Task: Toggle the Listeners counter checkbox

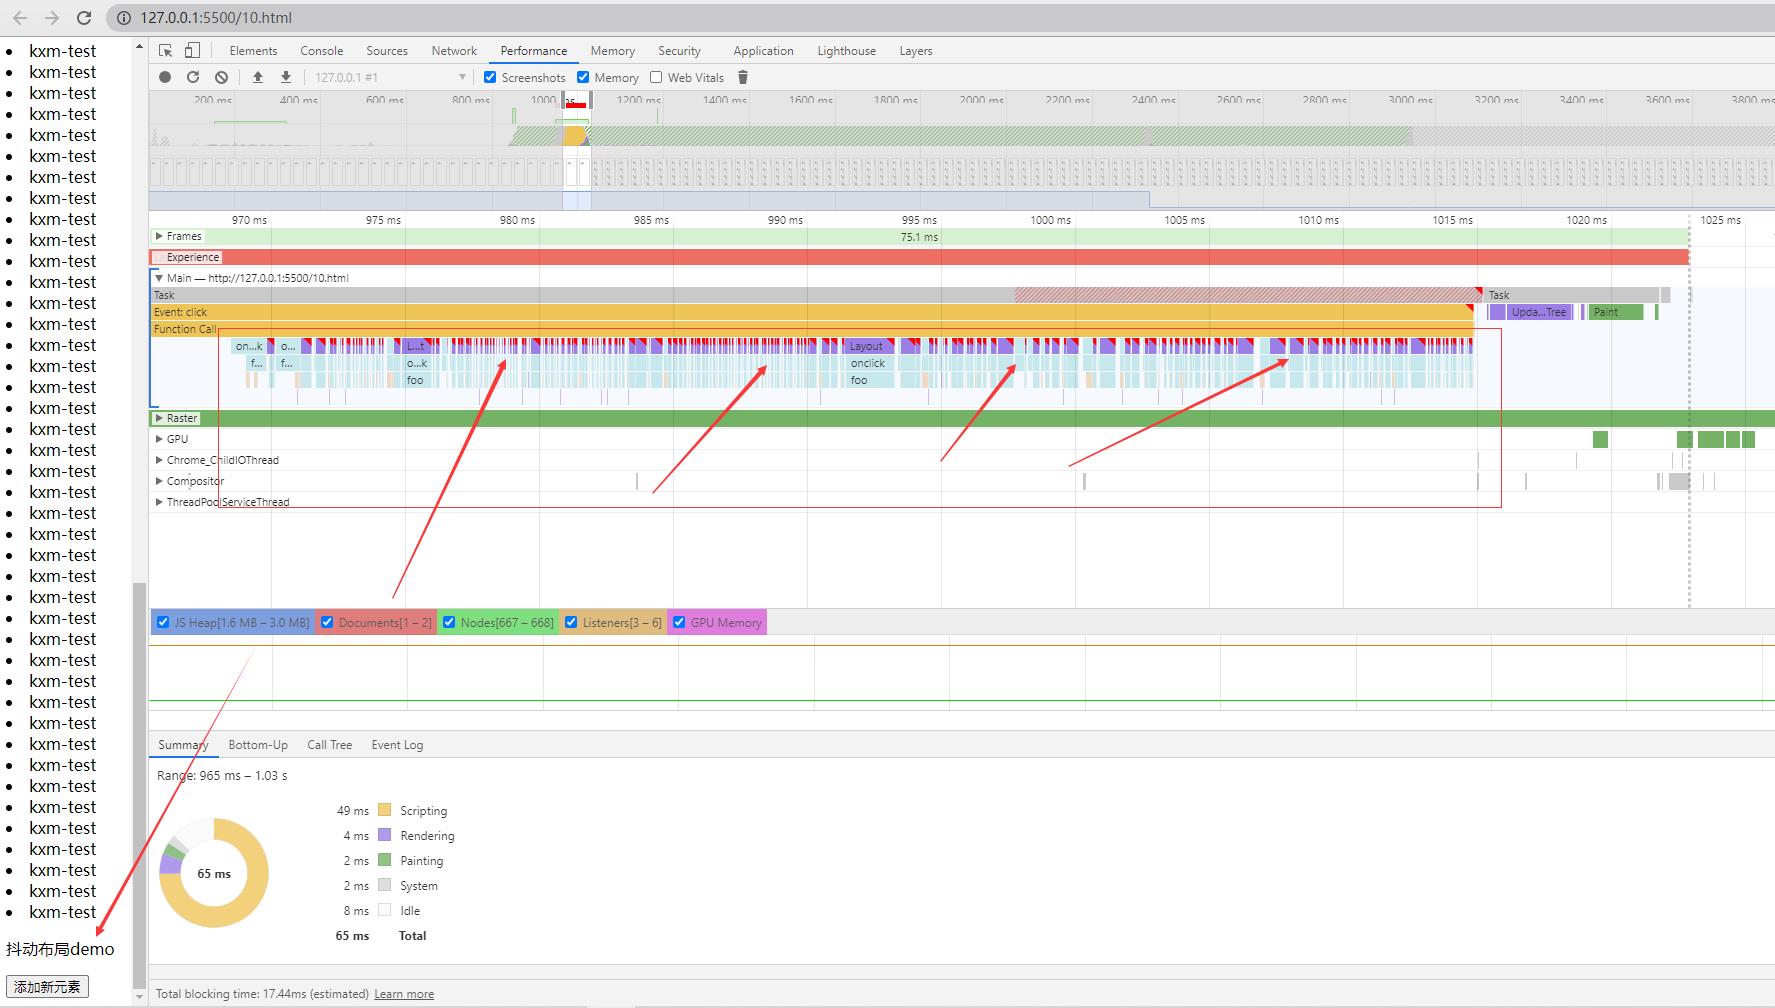Action: [x=571, y=622]
